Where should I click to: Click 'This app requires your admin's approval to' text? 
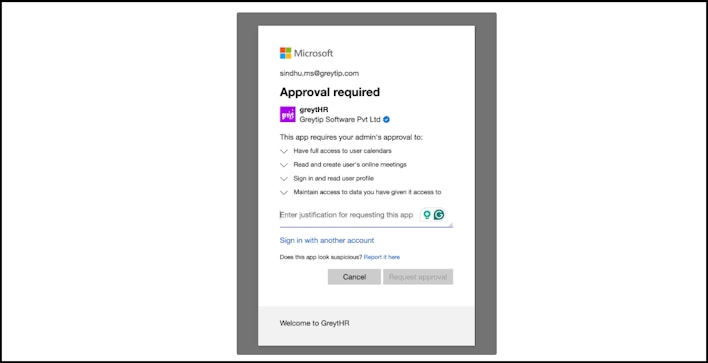pos(351,137)
